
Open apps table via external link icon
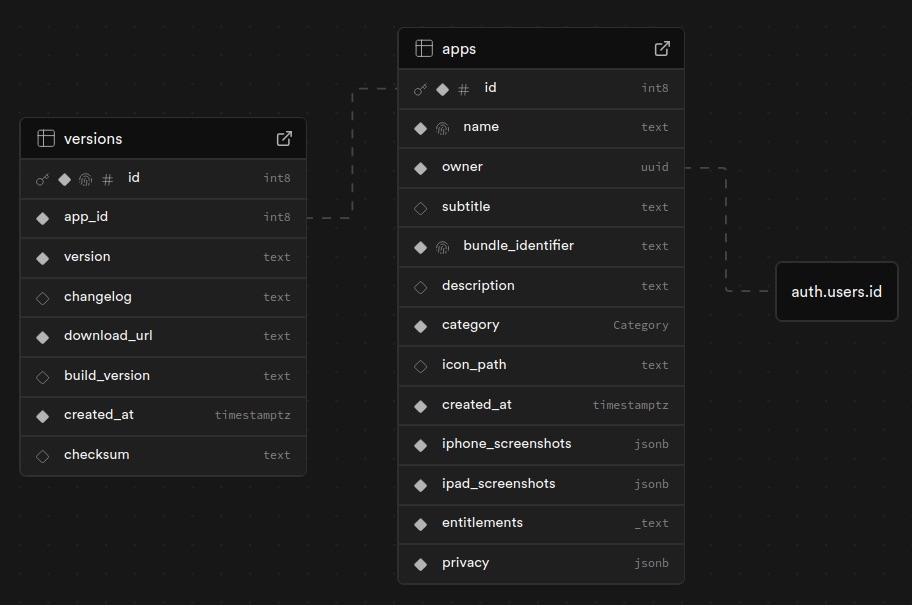point(662,49)
